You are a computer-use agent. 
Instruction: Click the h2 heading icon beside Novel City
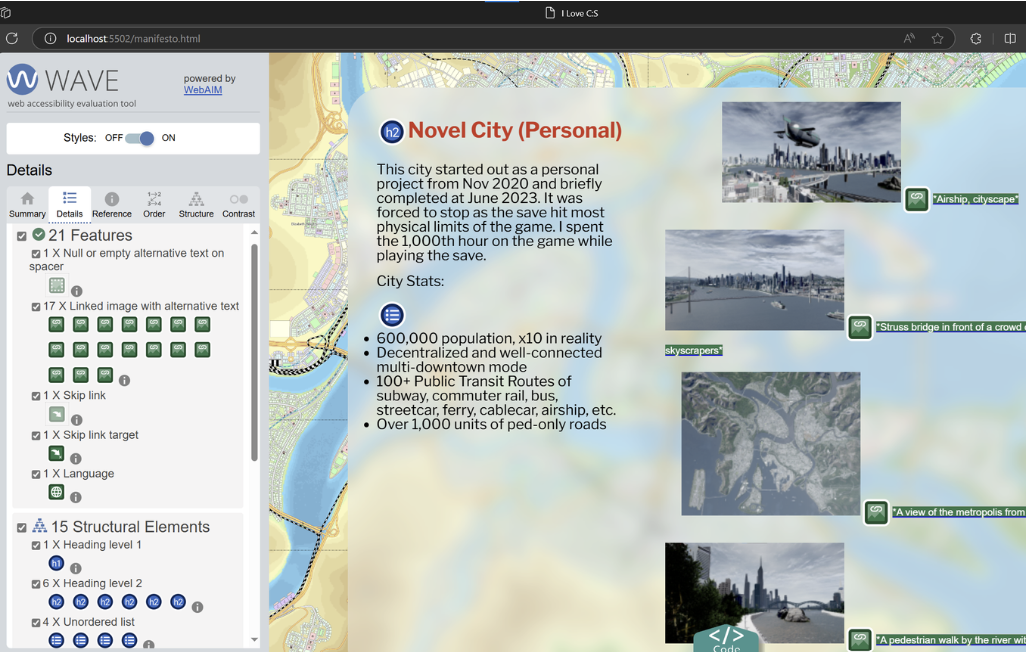click(x=392, y=132)
